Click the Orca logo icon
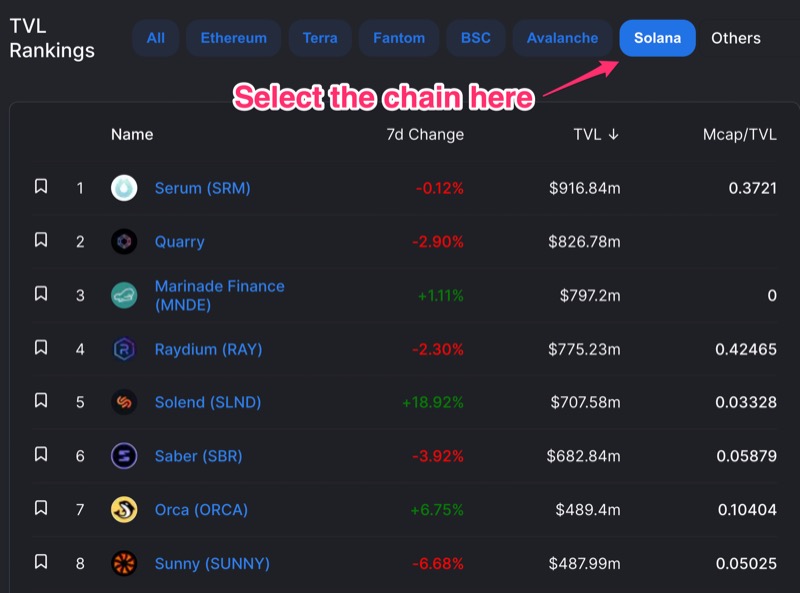 pos(124,509)
